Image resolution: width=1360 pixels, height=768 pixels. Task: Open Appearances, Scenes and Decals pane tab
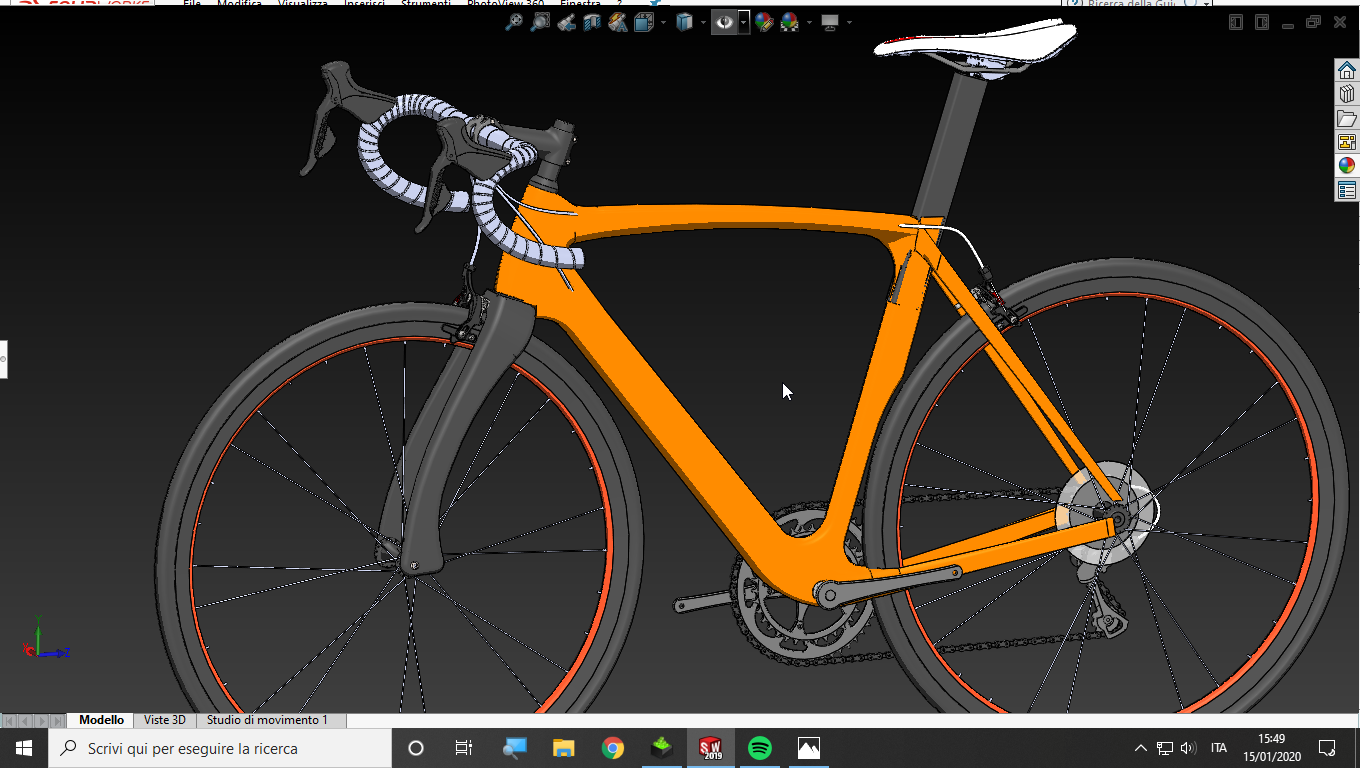coord(1347,166)
